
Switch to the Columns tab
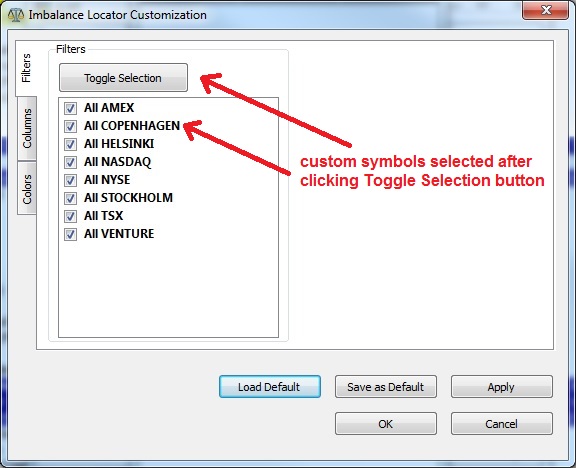(27, 128)
